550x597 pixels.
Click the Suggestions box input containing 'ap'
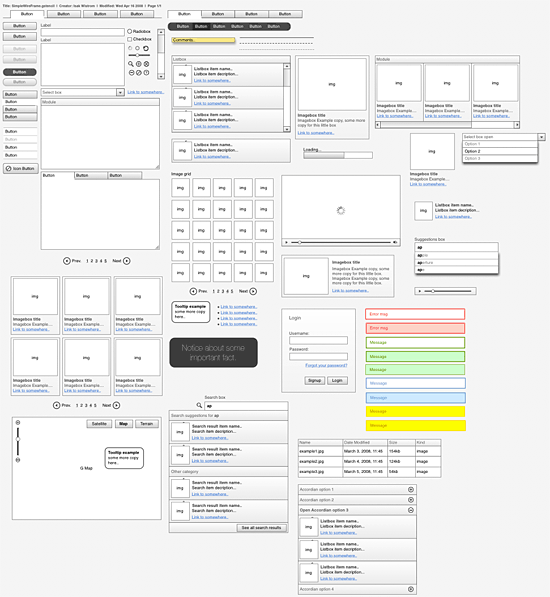coord(456,247)
